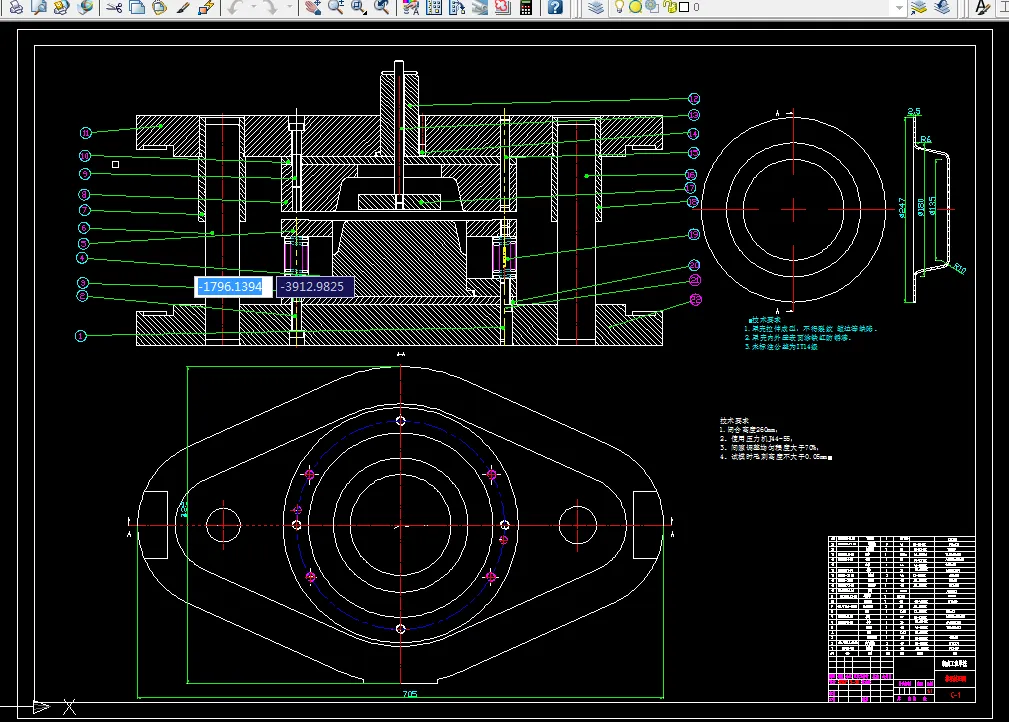This screenshot has width=1009, height=722.
Task: Click the white 技术要求 notes heading
Action: coord(734,420)
